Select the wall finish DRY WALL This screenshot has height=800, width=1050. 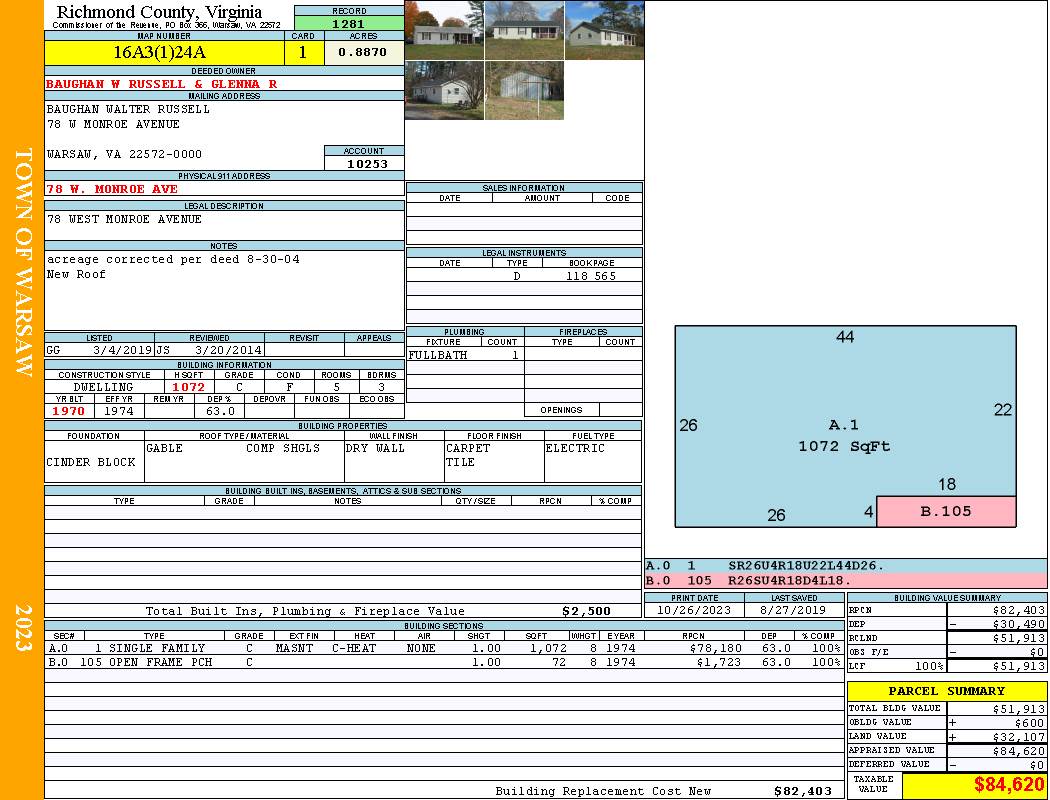(375, 448)
